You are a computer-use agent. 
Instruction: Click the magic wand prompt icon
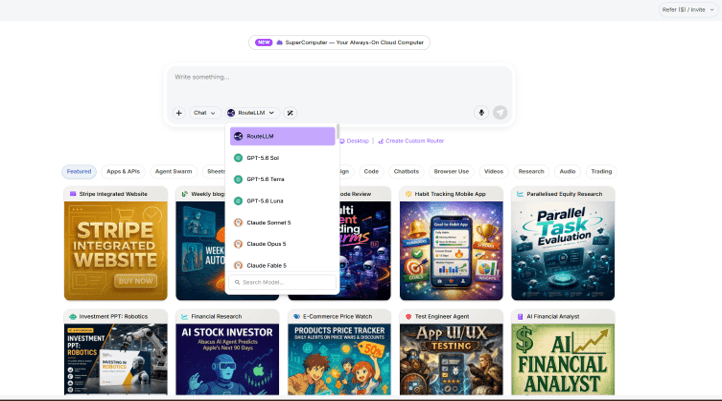click(290, 113)
